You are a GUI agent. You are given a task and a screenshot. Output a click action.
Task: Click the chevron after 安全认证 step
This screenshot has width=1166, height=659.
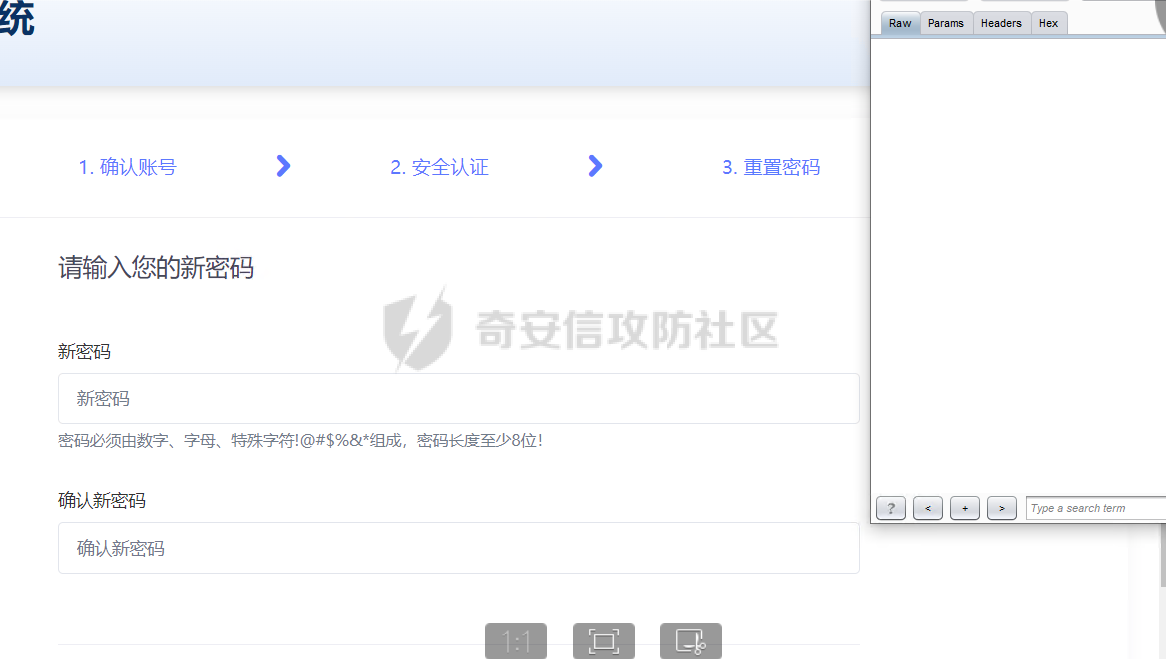pos(596,166)
